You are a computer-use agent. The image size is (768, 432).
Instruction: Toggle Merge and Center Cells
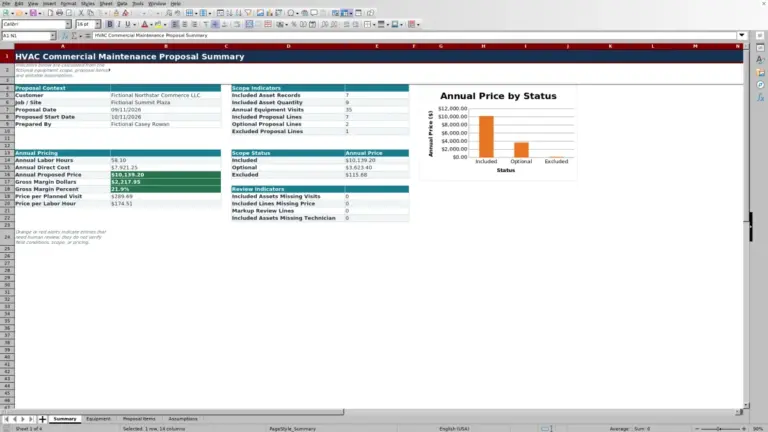[249, 24]
